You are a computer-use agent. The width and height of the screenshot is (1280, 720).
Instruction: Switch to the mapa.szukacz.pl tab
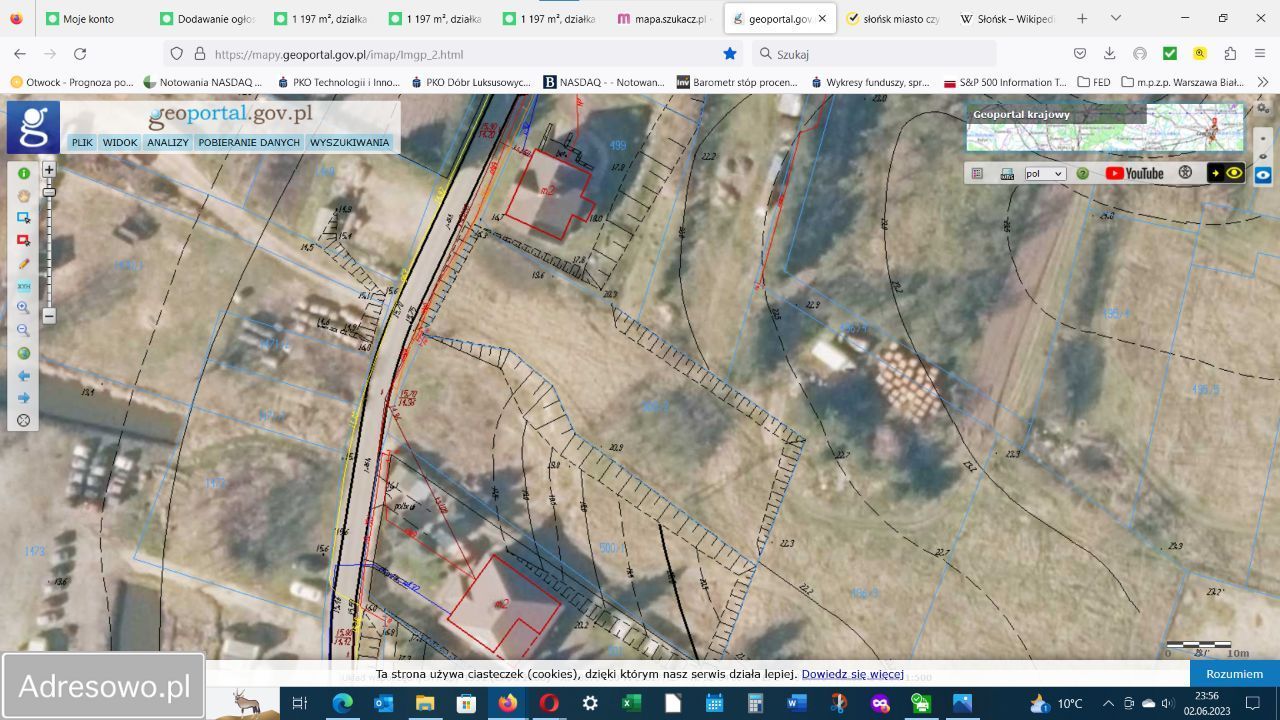click(x=664, y=19)
